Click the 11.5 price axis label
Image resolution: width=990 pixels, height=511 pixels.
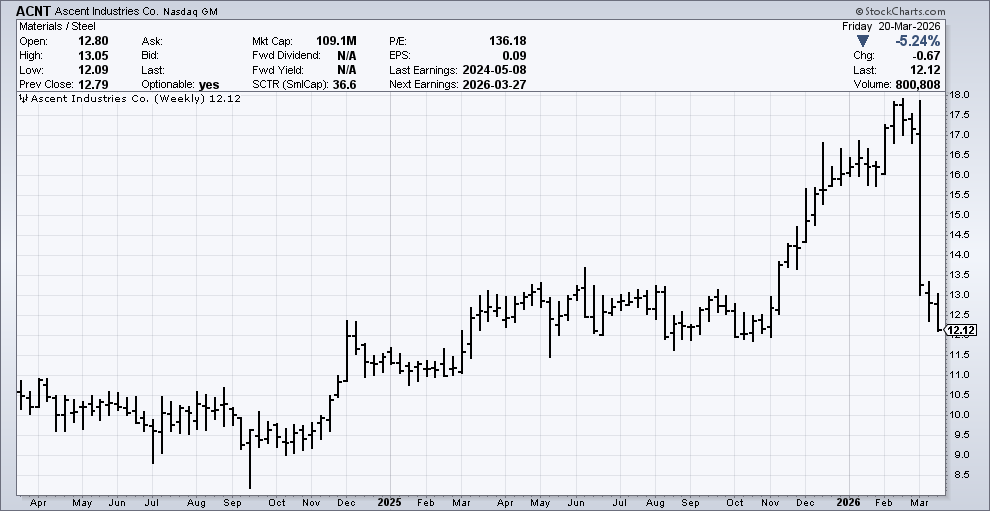pos(960,355)
